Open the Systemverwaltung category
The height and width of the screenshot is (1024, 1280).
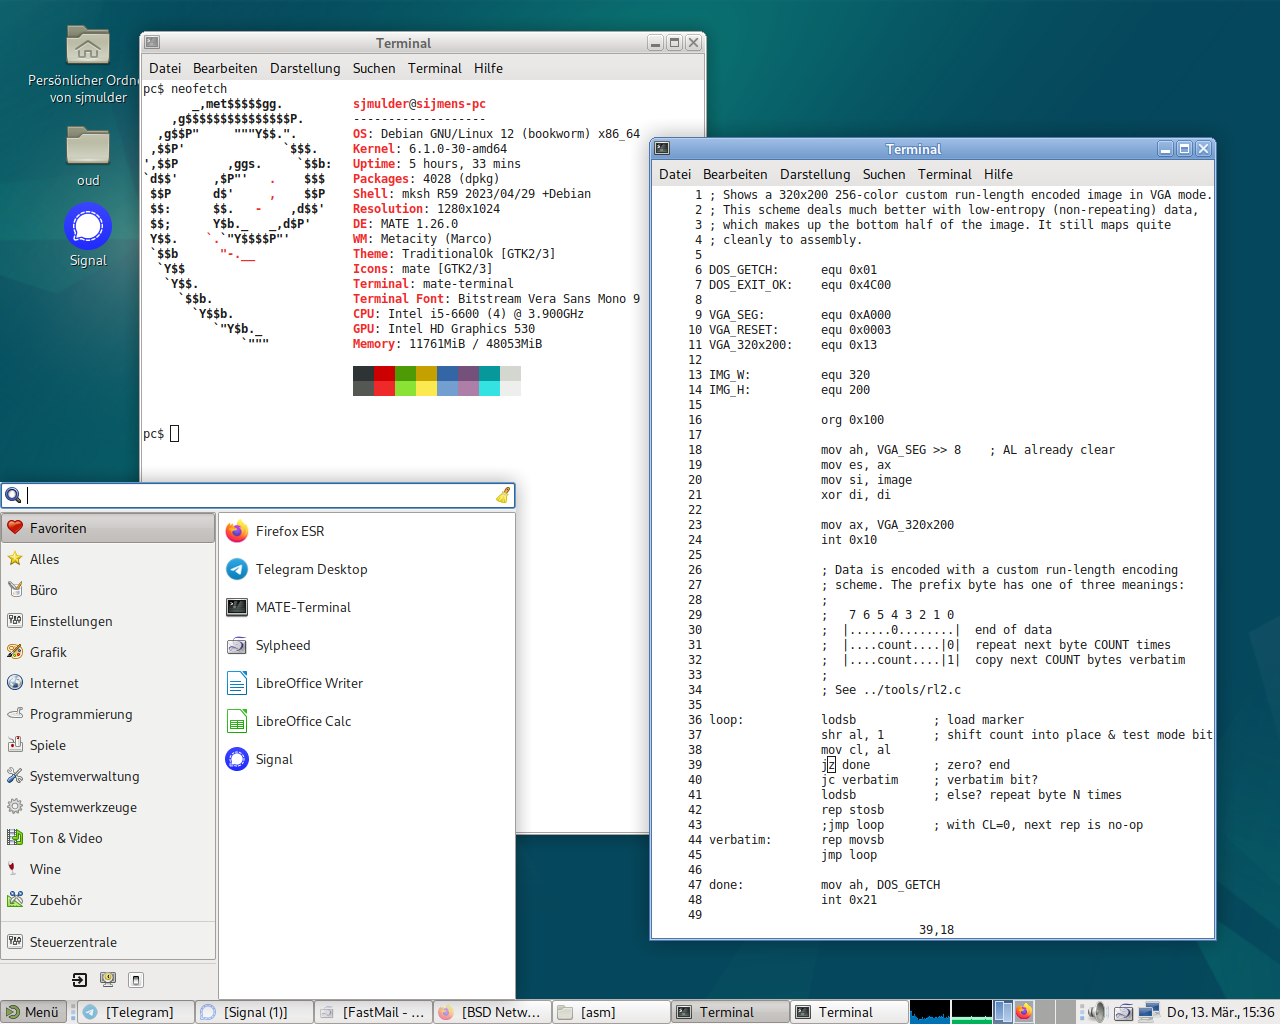tap(84, 776)
